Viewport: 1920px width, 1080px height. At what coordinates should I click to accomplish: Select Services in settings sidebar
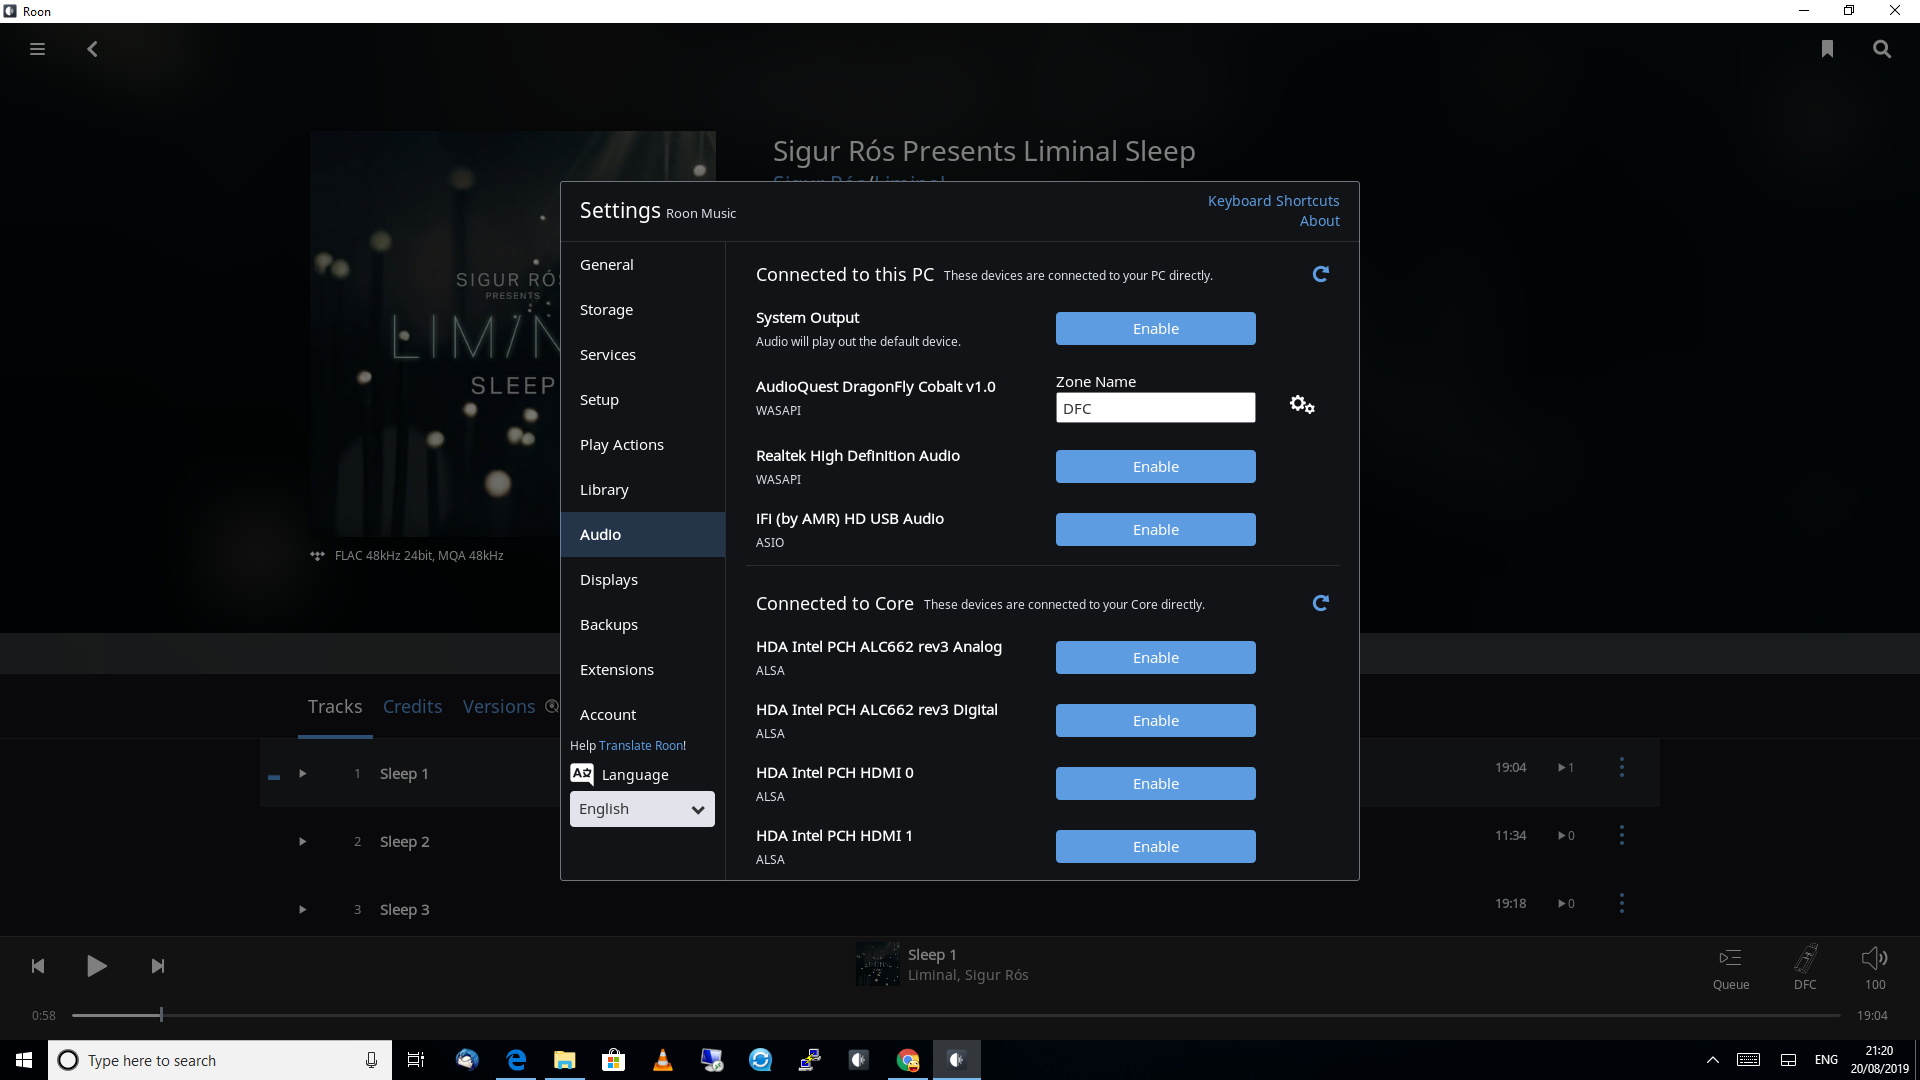pyautogui.click(x=642, y=355)
